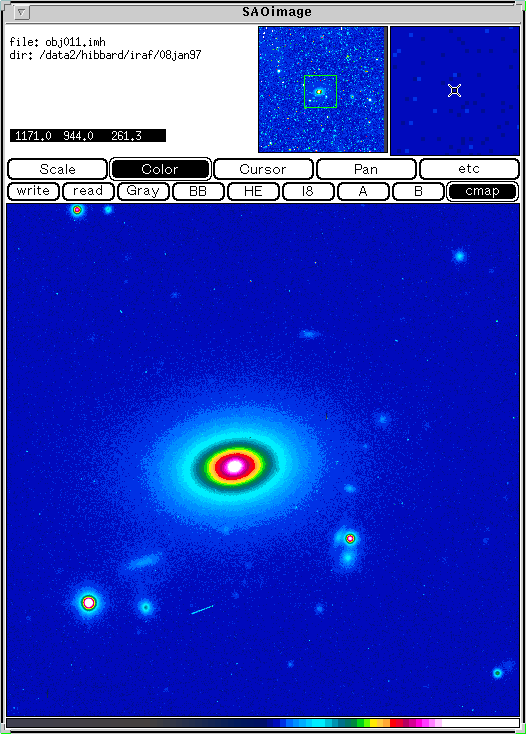
Task: Select the Color menu button
Action: coord(160,169)
